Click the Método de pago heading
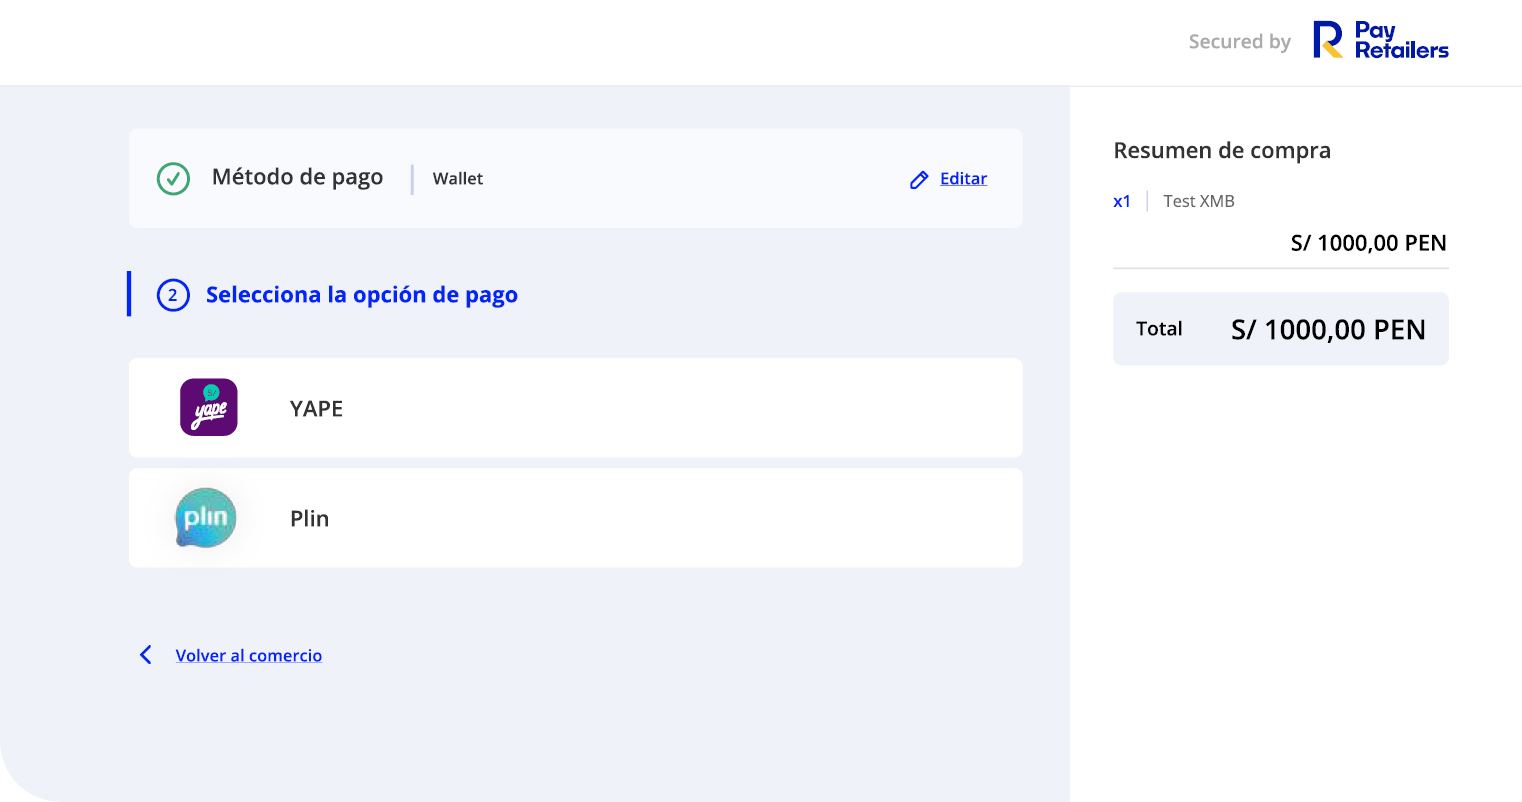The width and height of the screenshot is (1522, 802). (298, 177)
